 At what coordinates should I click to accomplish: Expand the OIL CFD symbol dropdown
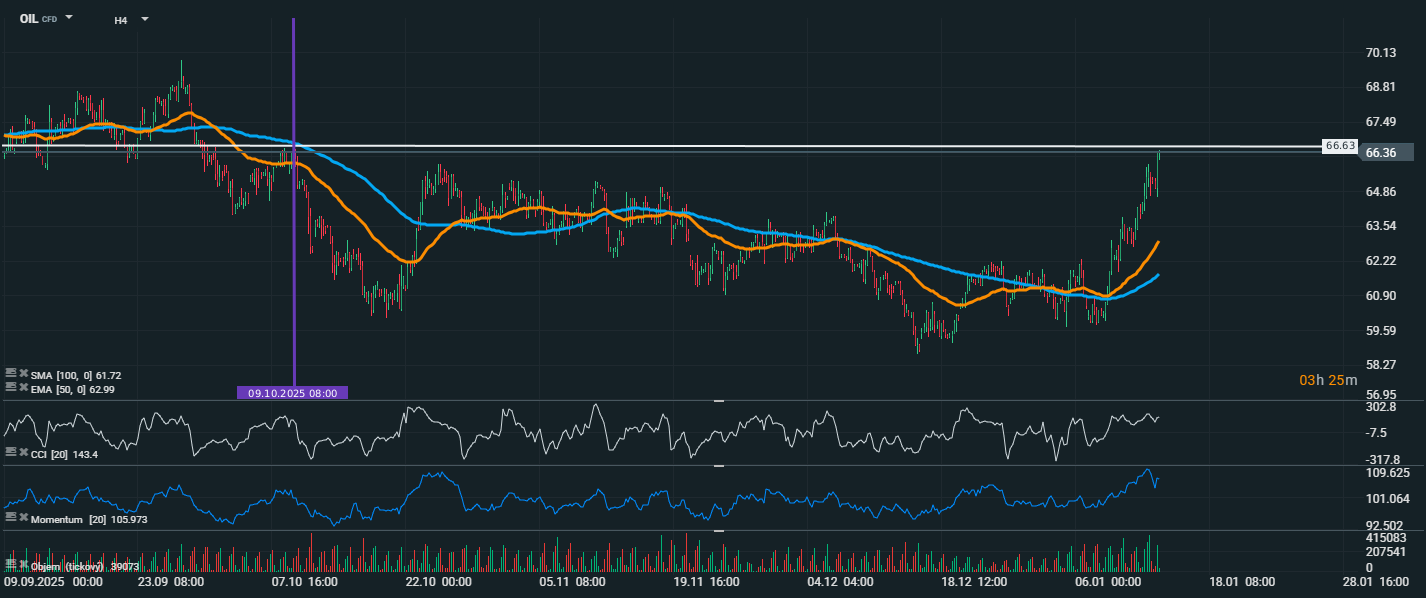(69, 18)
